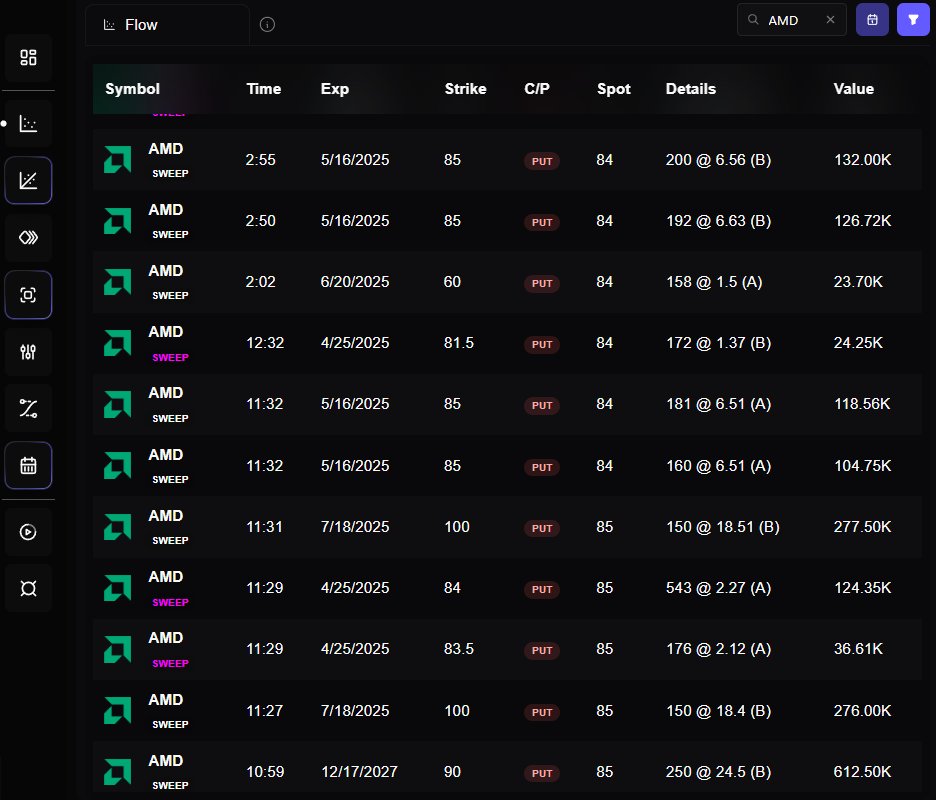Viewport: 936px width, 800px height.
Task: Click AMD logo in the 2:55 row
Action: tap(118, 159)
